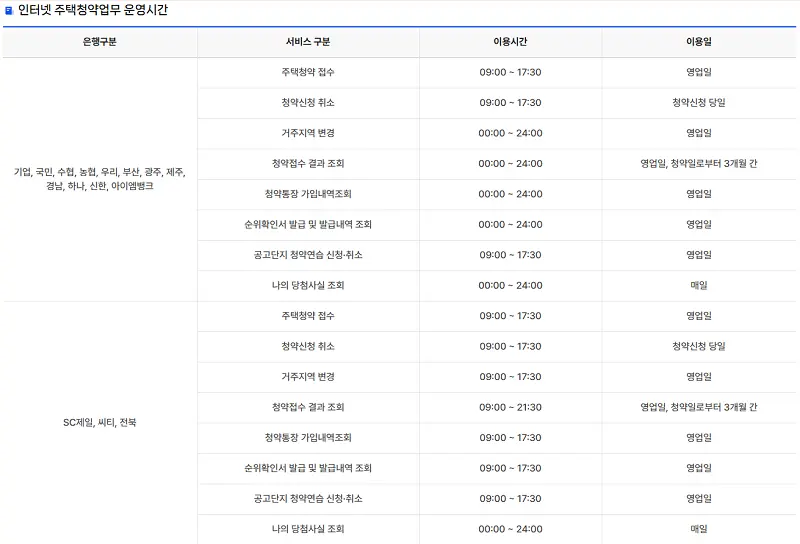Click '영업일, 청약일로부터 3개월 간' in the 기업·국민 group

698,163
